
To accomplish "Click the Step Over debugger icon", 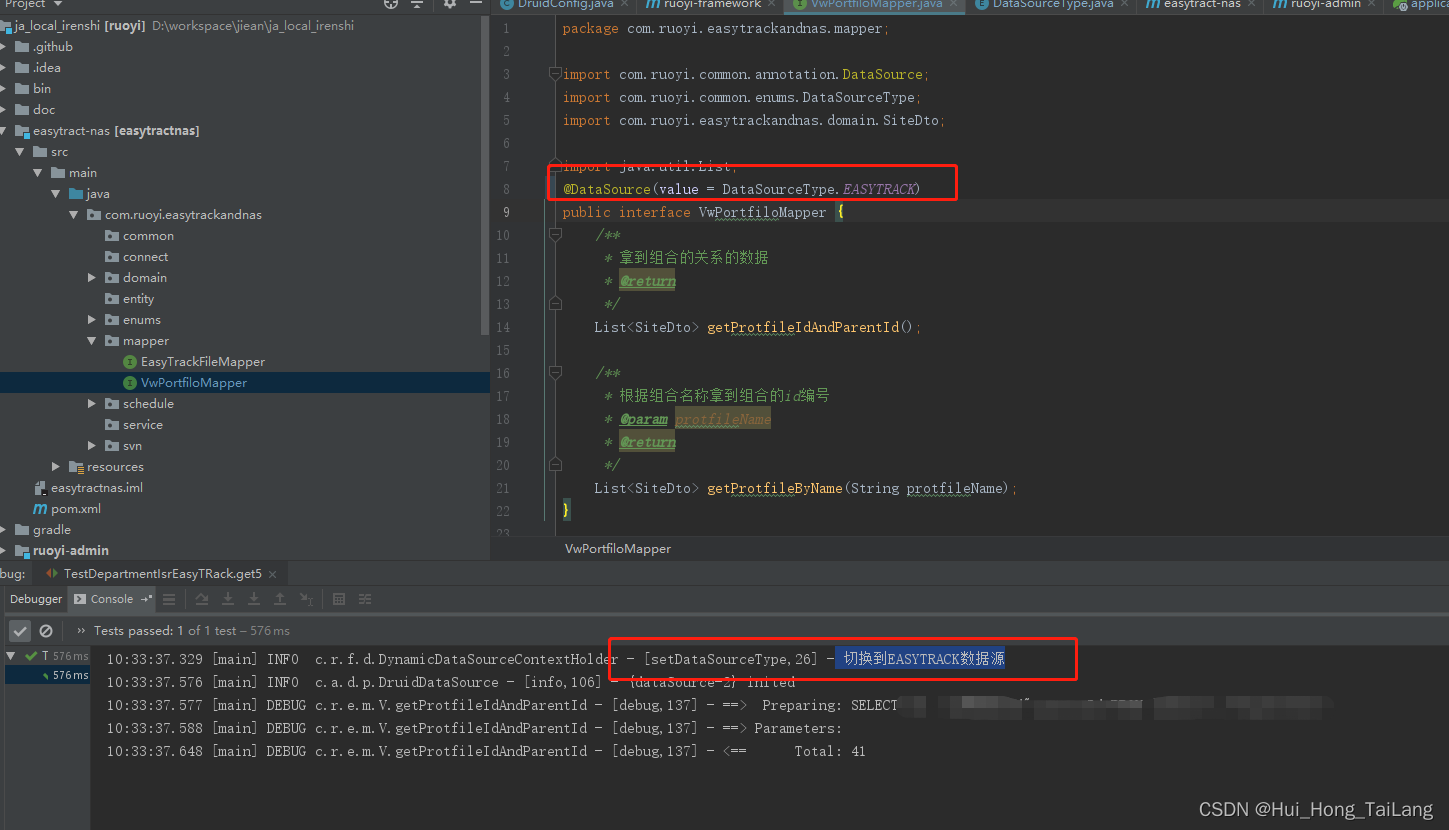I will coord(202,599).
